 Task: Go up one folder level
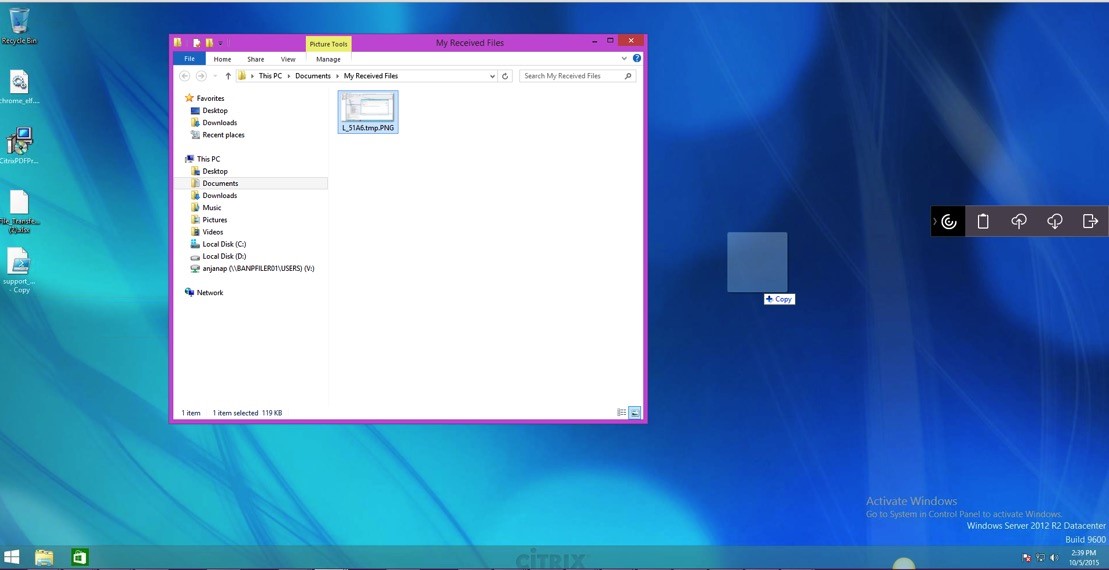tap(228, 76)
